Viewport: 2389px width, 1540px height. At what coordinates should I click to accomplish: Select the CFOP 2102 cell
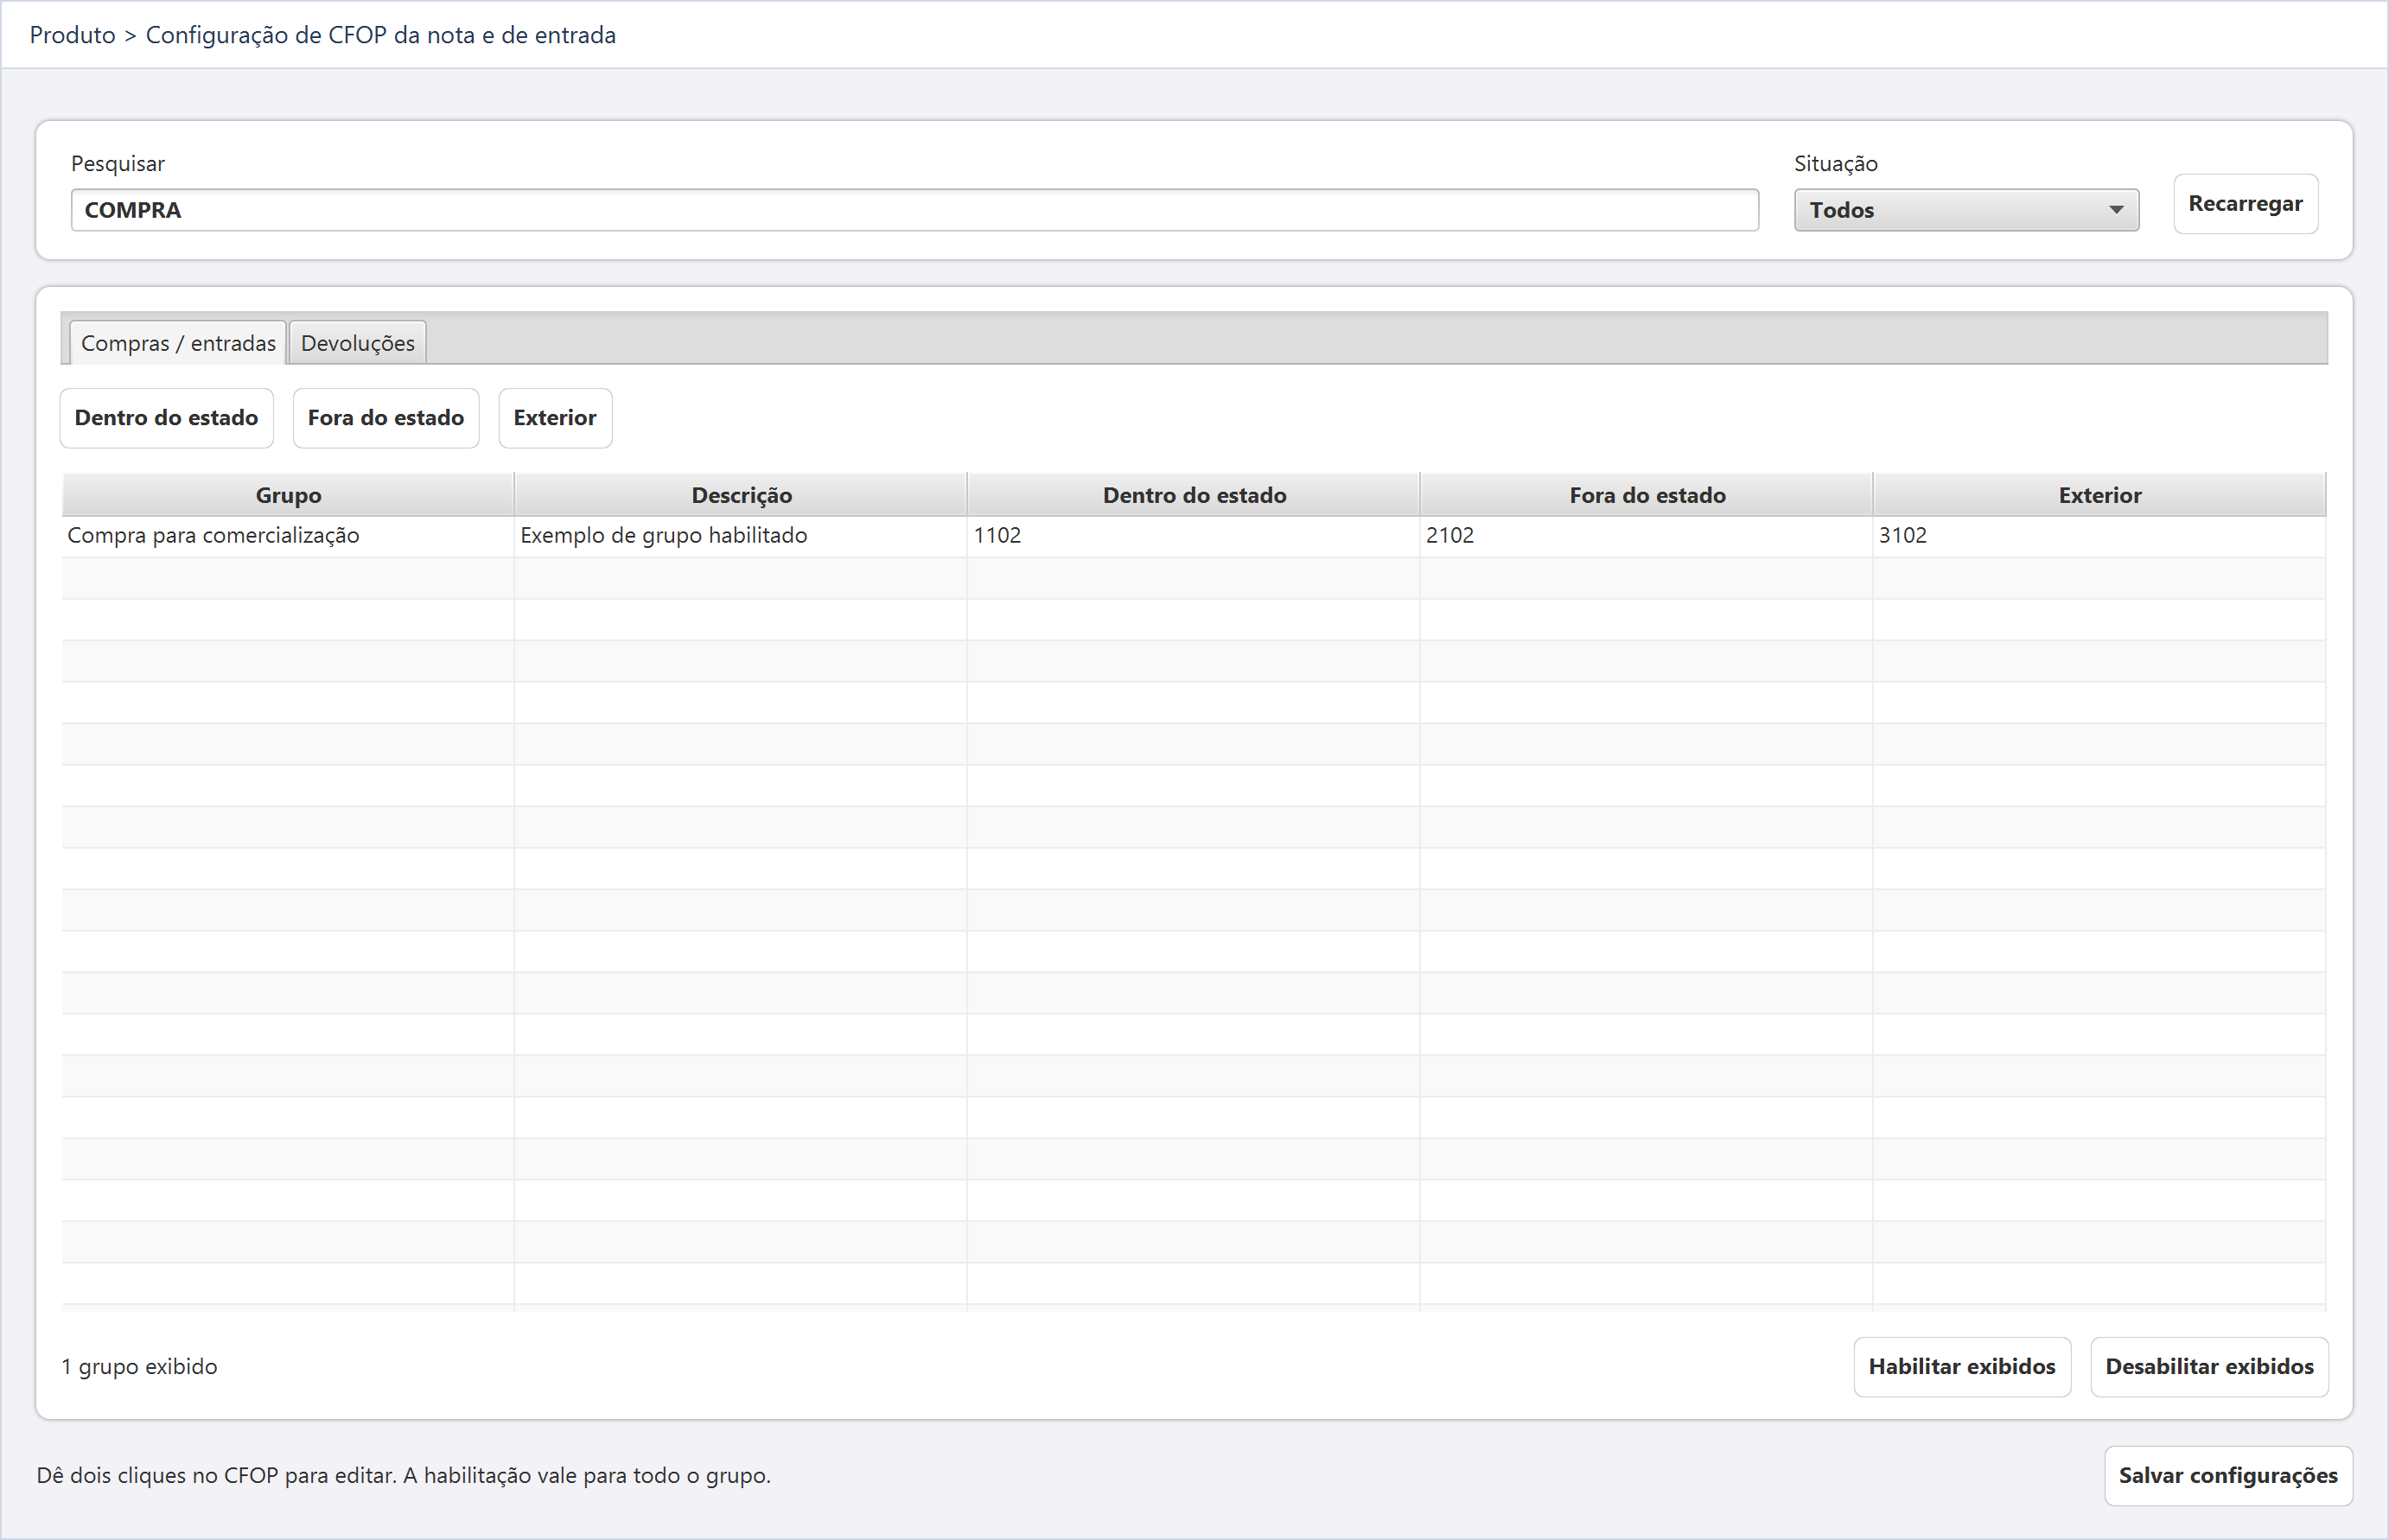click(1647, 536)
